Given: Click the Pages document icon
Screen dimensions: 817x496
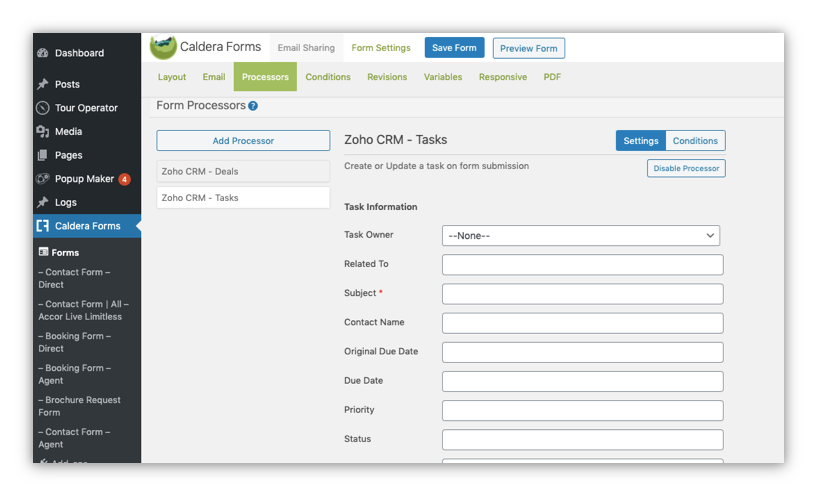Looking at the screenshot, I should click(x=43, y=155).
